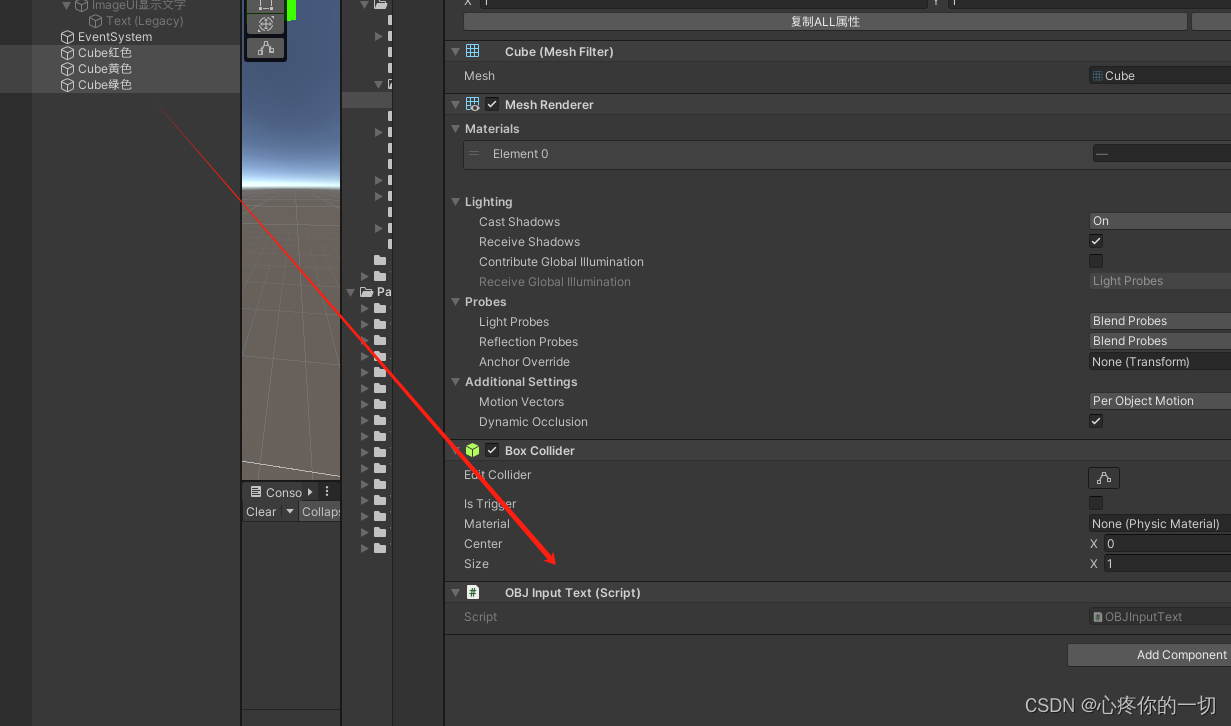
Task: Click the None (Physic Material) field
Action: (1160, 524)
